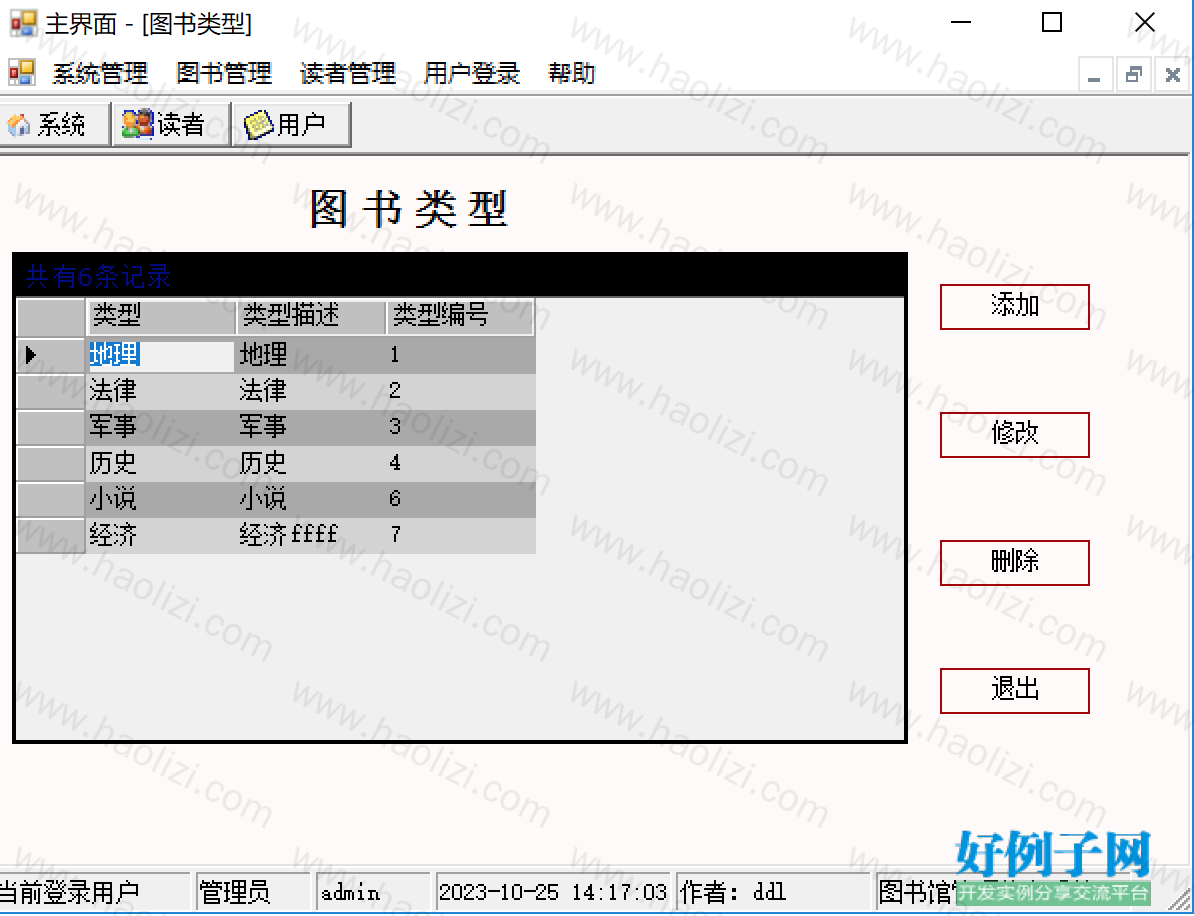The height and width of the screenshot is (916, 1194).
Task: Select the 法律 type cell
Action: coord(161,391)
